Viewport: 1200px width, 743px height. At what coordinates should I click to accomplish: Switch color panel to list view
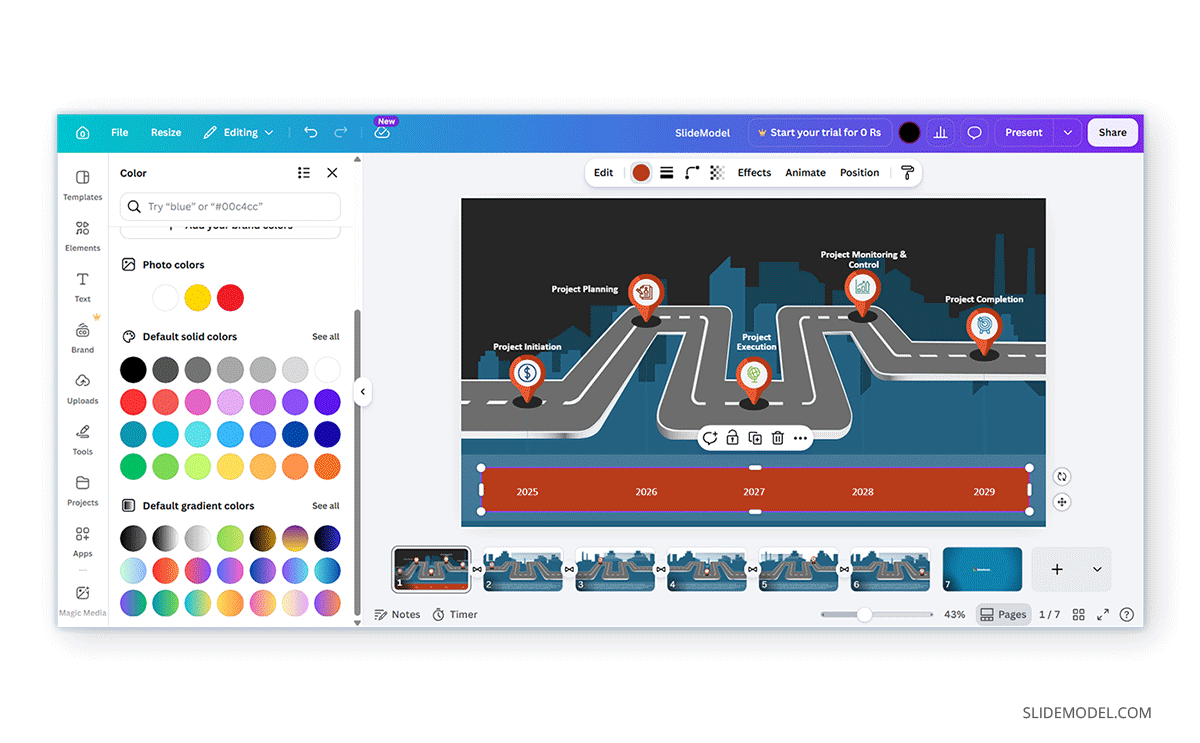pyautogui.click(x=304, y=173)
